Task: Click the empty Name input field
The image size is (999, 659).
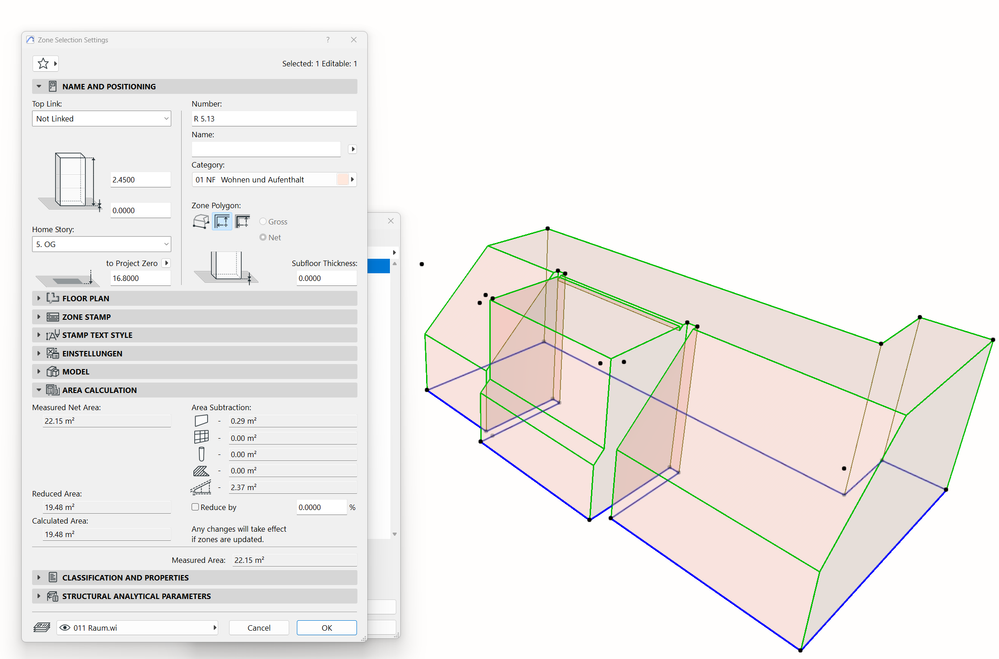Action: point(266,149)
